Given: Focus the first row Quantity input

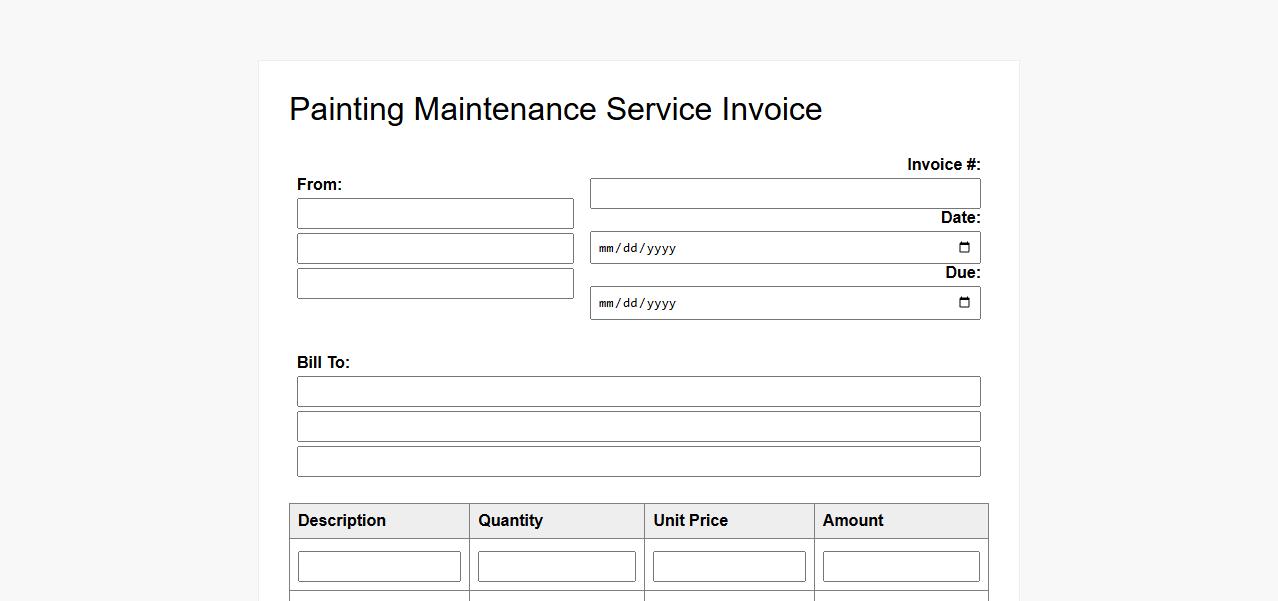Looking at the screenshot, I should 556,566.
